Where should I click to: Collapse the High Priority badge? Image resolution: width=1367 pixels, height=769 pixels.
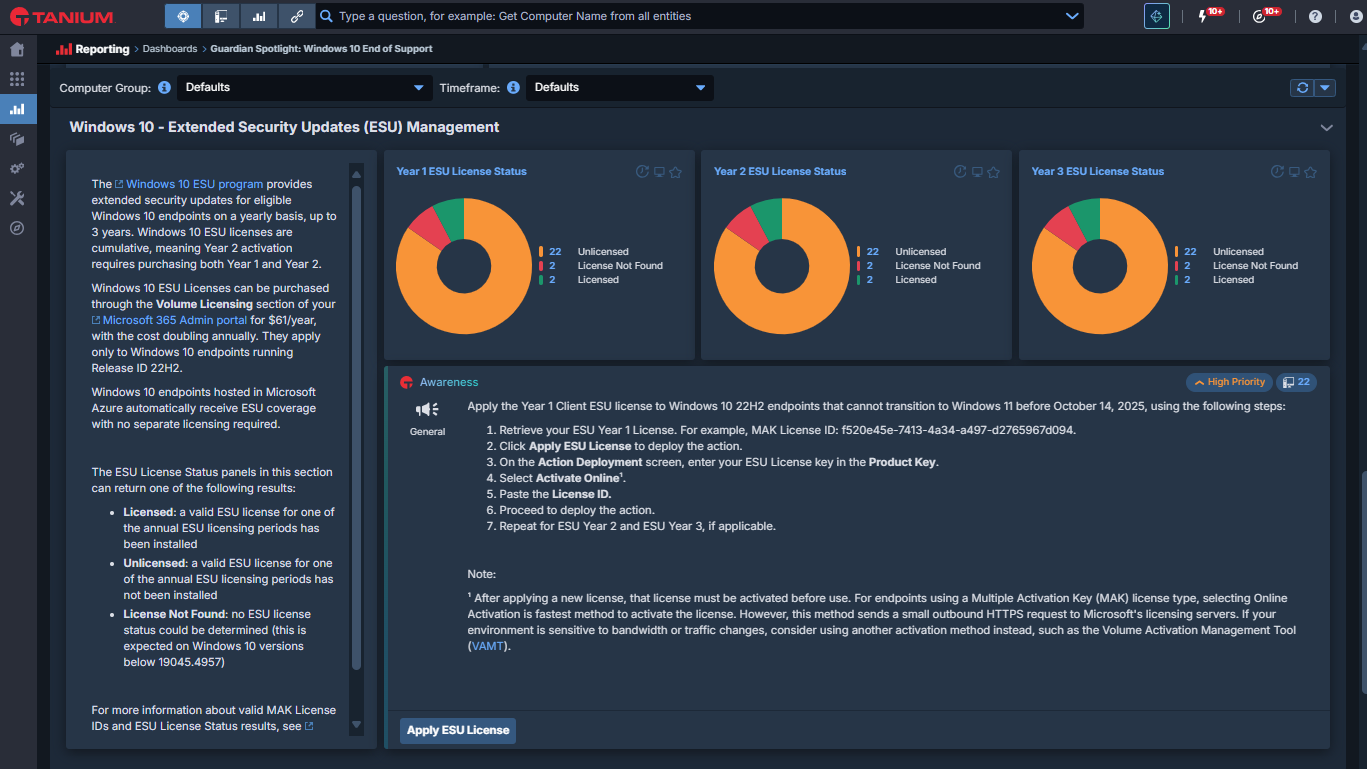tap(1229, 382)
